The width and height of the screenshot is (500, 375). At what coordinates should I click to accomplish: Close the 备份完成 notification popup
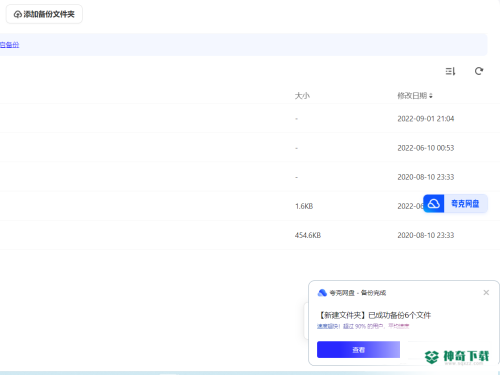(486, 292)
